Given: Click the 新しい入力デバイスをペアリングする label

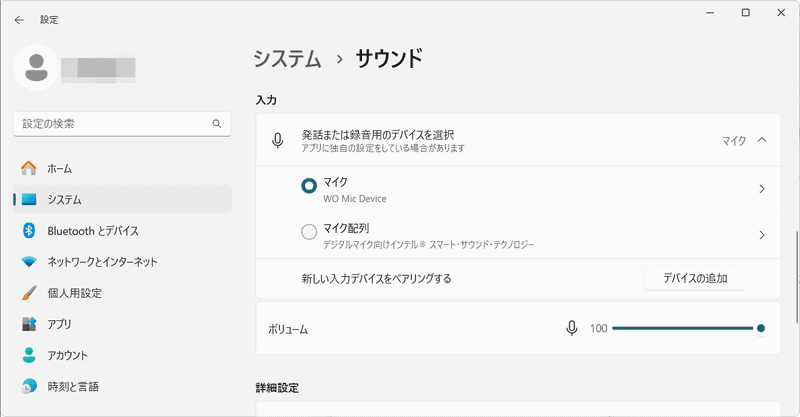Looking at the screenshot, I should (x=377, y=279).
